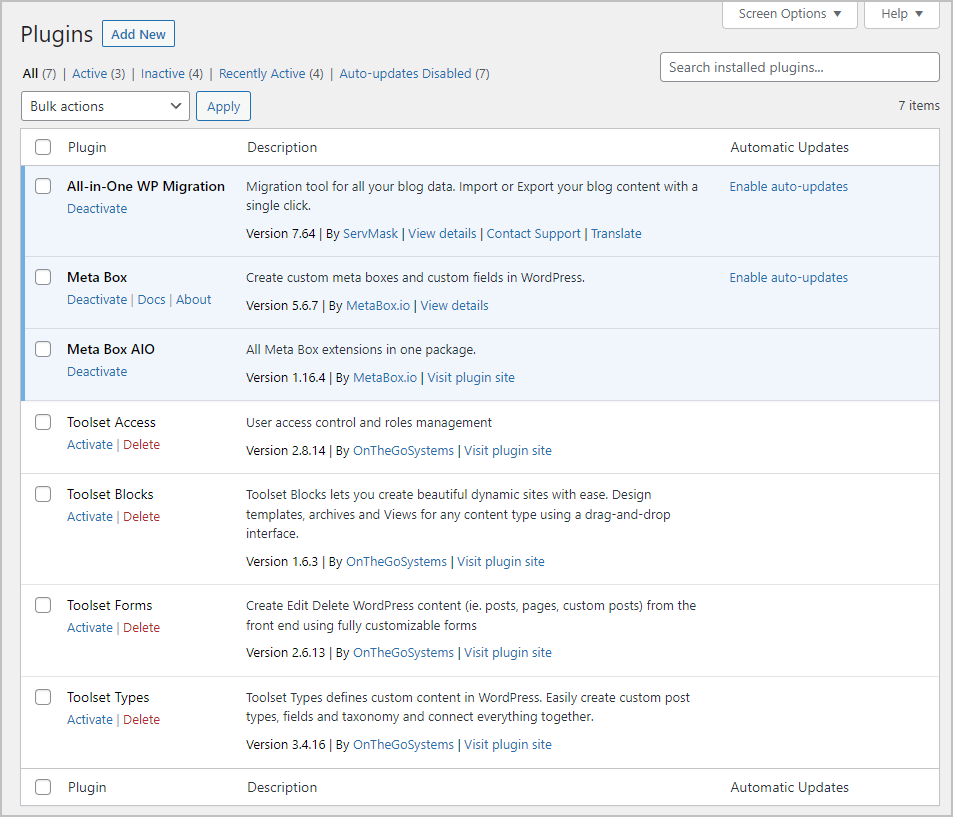Delete the Toolset Access plugin
953x817 pixels.
[x=142, y=444]
